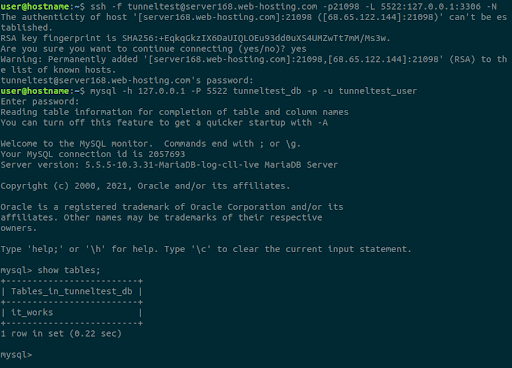
Task: Click the first green user@hostname prompt
Action: point(35,6)
